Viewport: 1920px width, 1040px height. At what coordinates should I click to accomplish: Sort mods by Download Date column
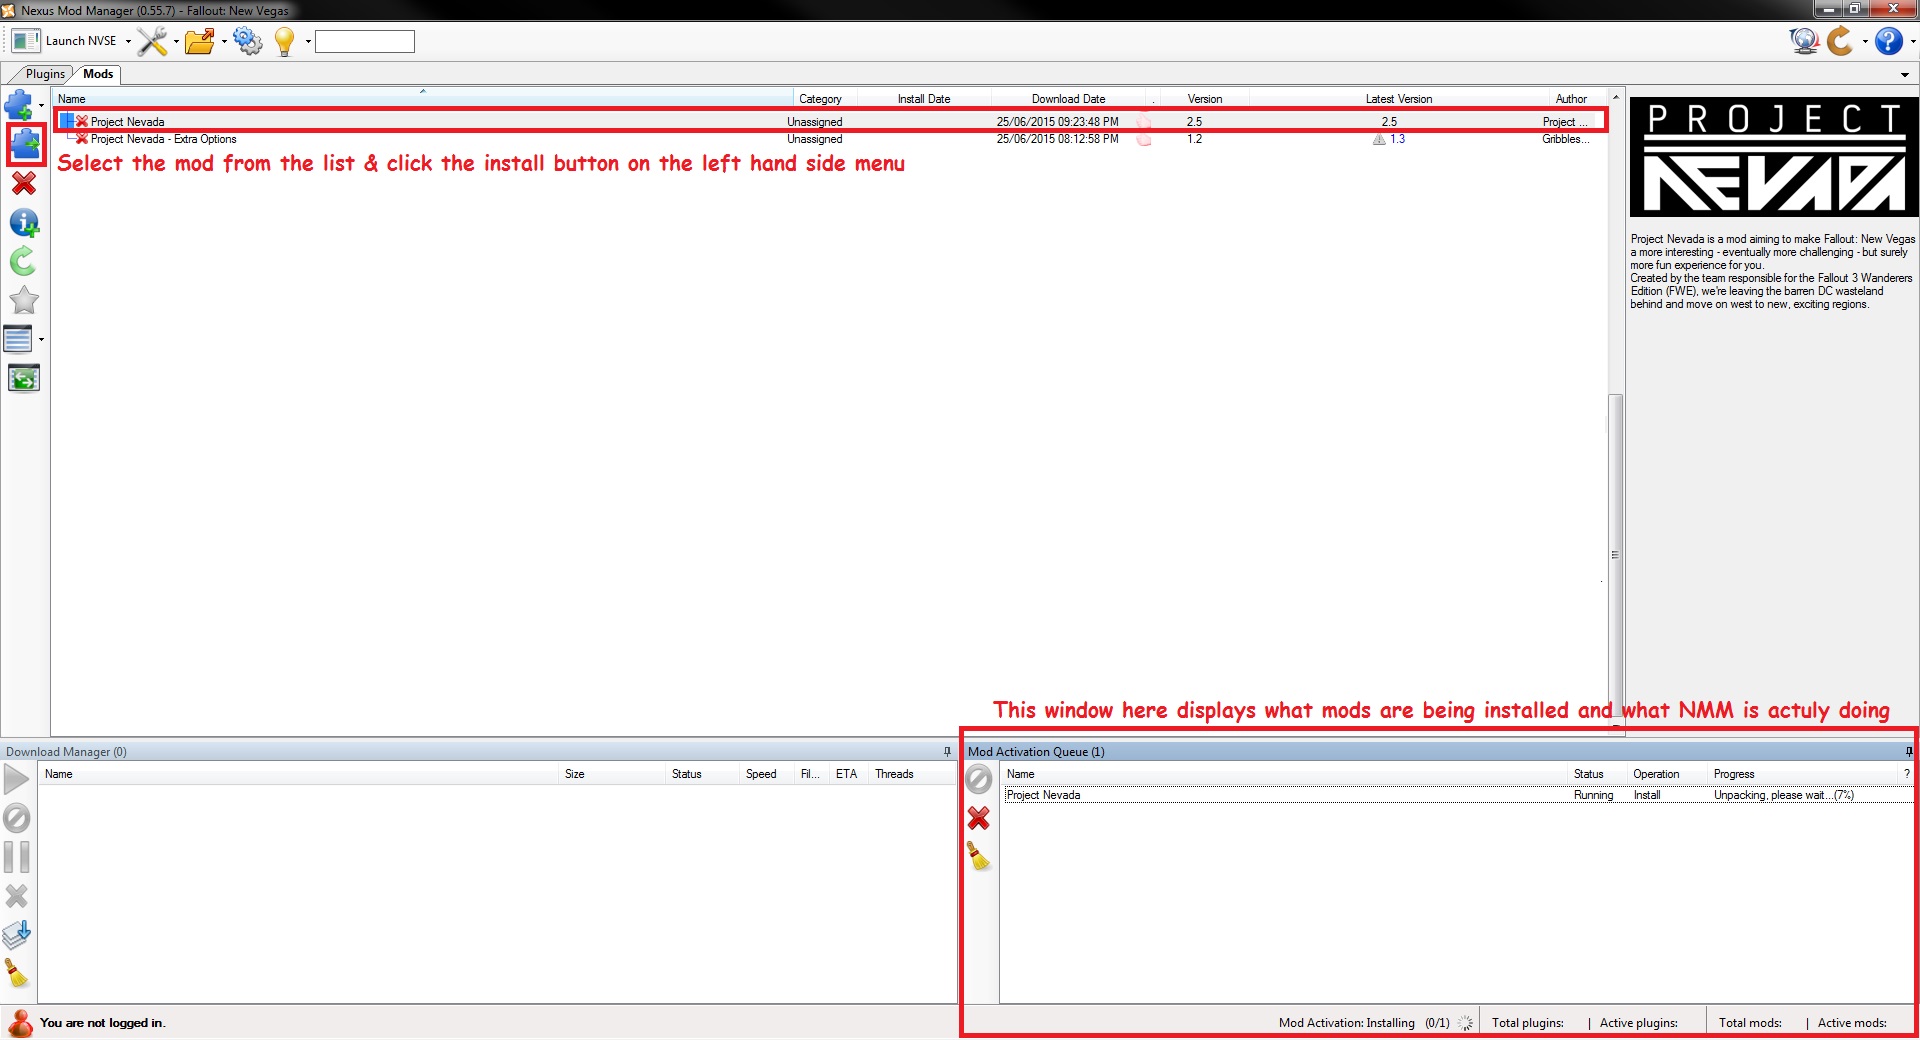click(x=1069, y=99)
